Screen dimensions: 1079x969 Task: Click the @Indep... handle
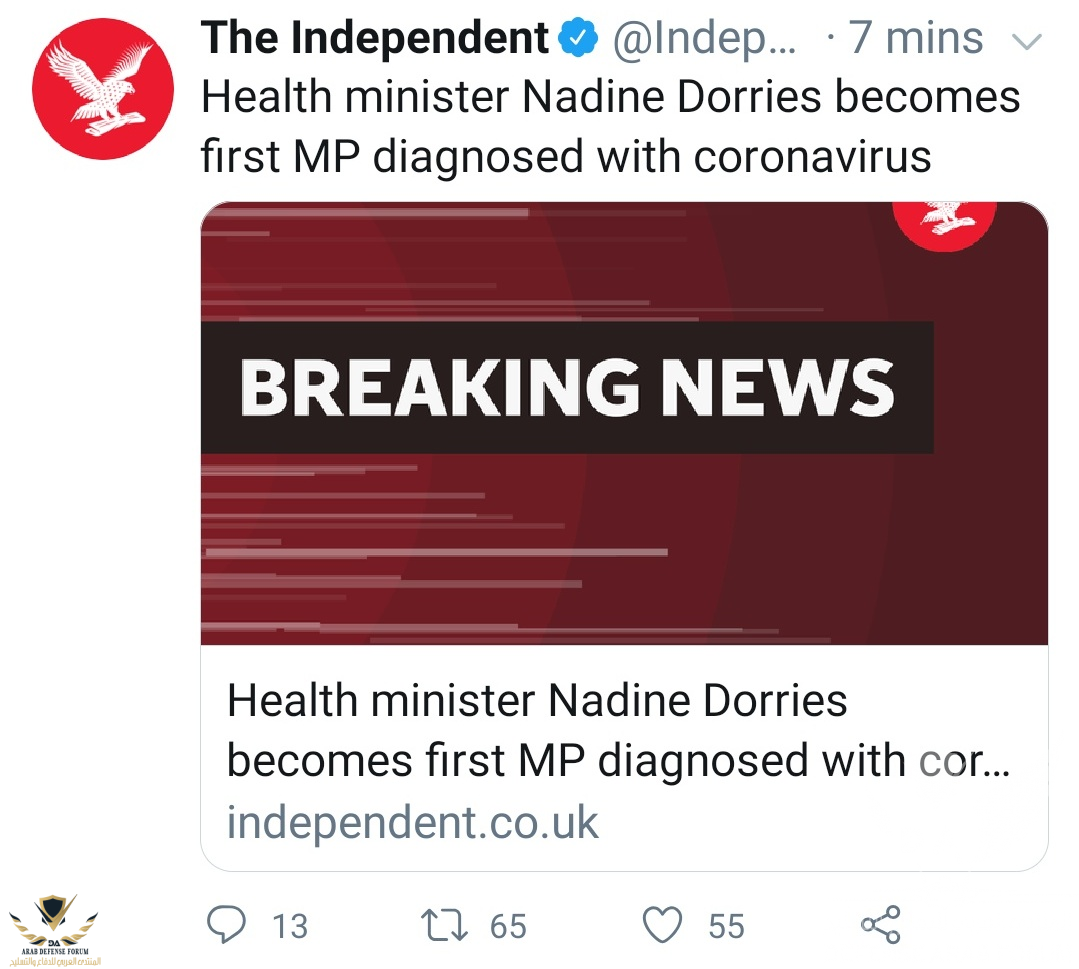pos(705,38)
